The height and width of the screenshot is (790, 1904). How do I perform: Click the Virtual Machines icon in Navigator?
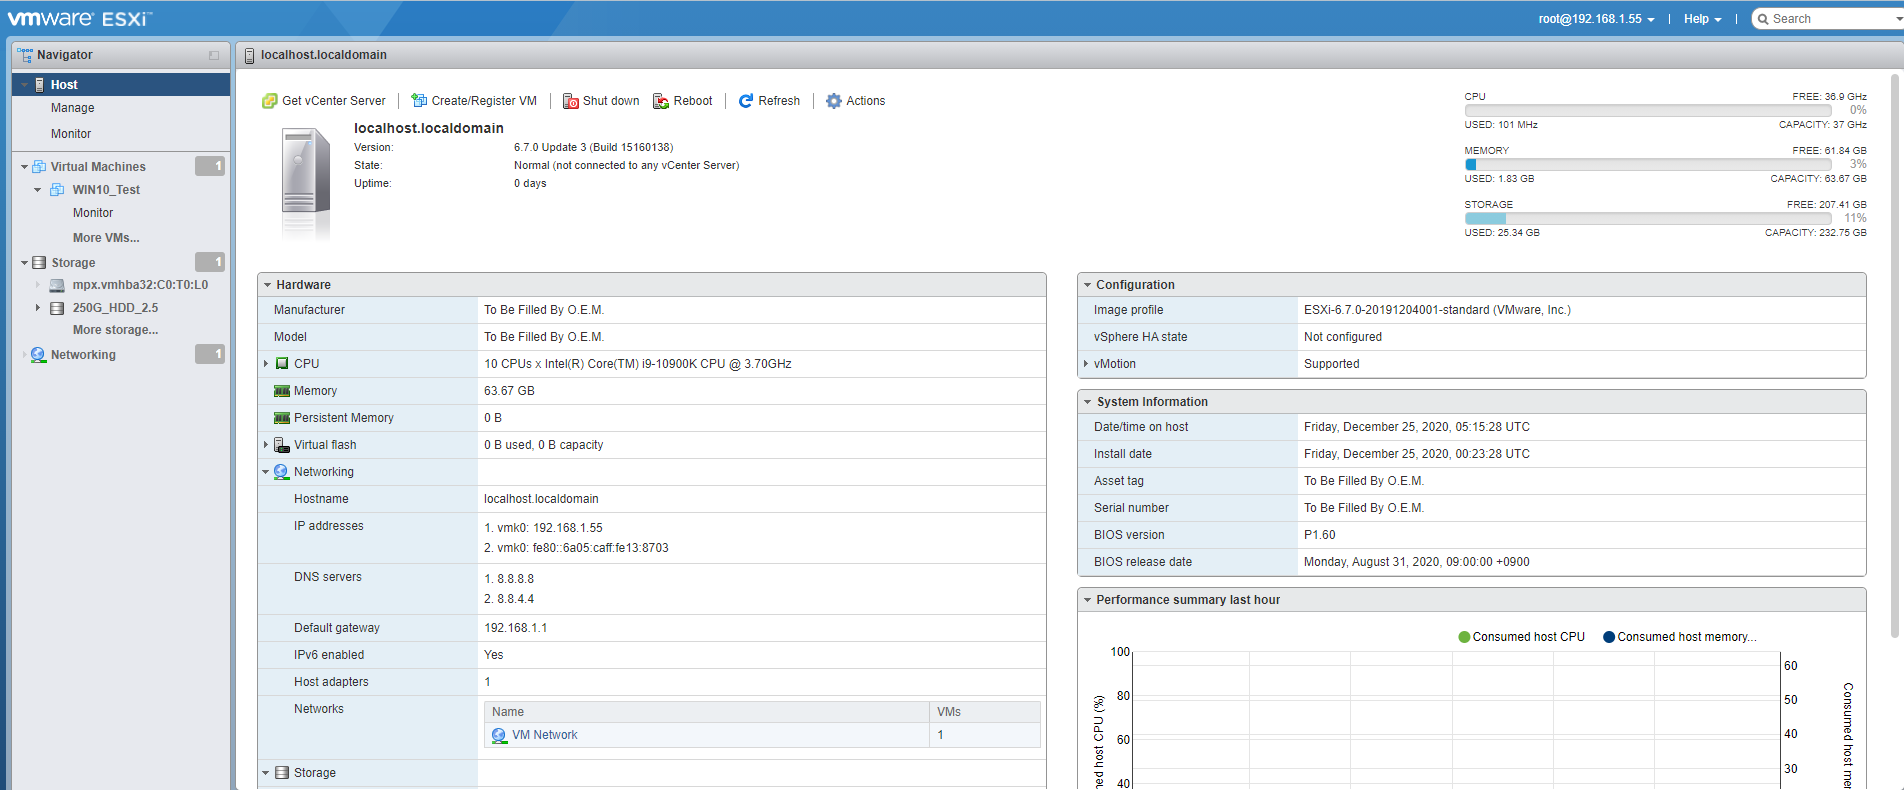click(39, 166)
